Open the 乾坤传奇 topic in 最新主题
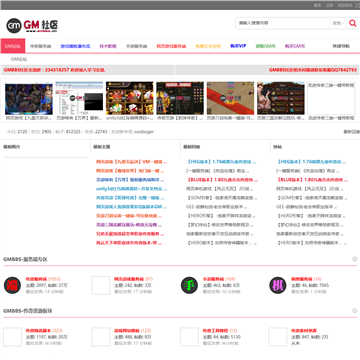 pos(131,198)
